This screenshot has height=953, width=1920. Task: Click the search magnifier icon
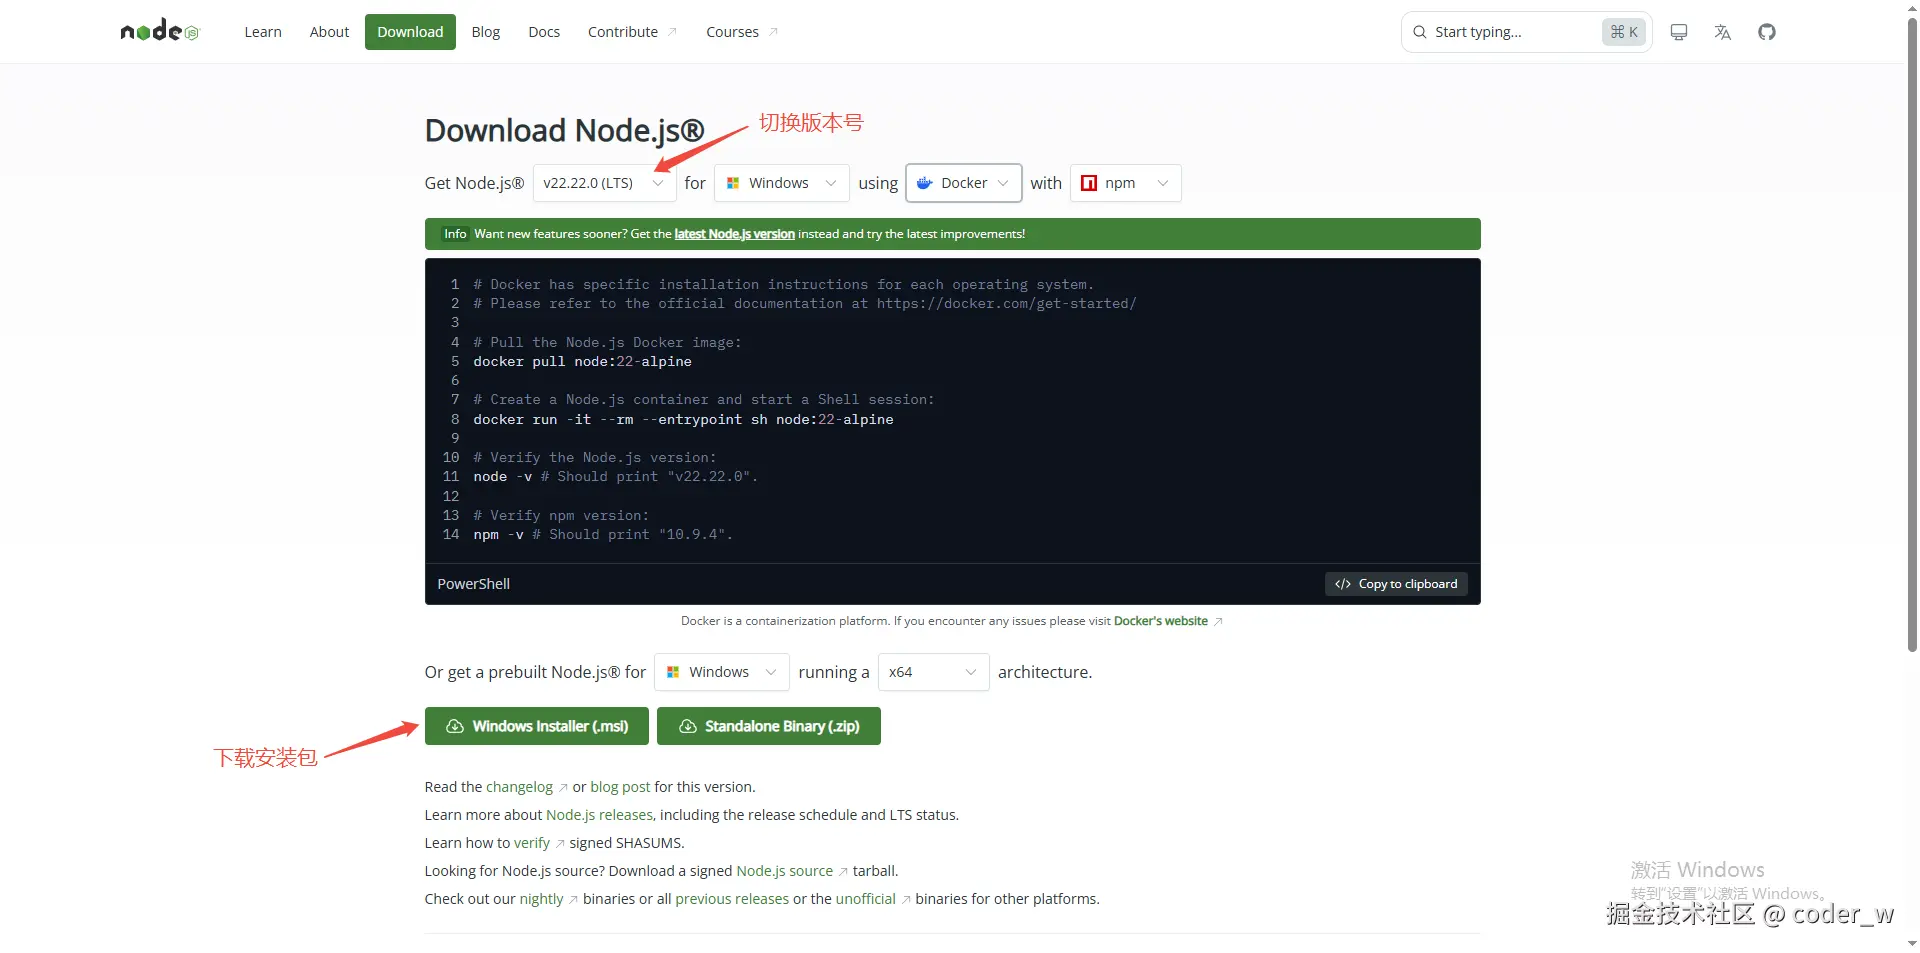coord(1419,32)
